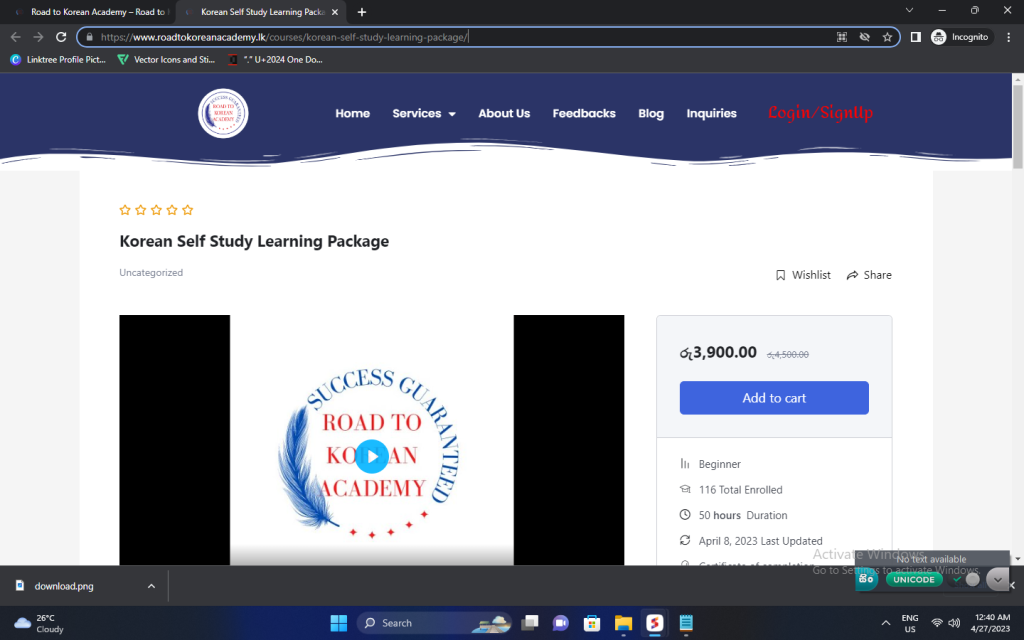Click the green UNICODE mode button

[913, 579]
